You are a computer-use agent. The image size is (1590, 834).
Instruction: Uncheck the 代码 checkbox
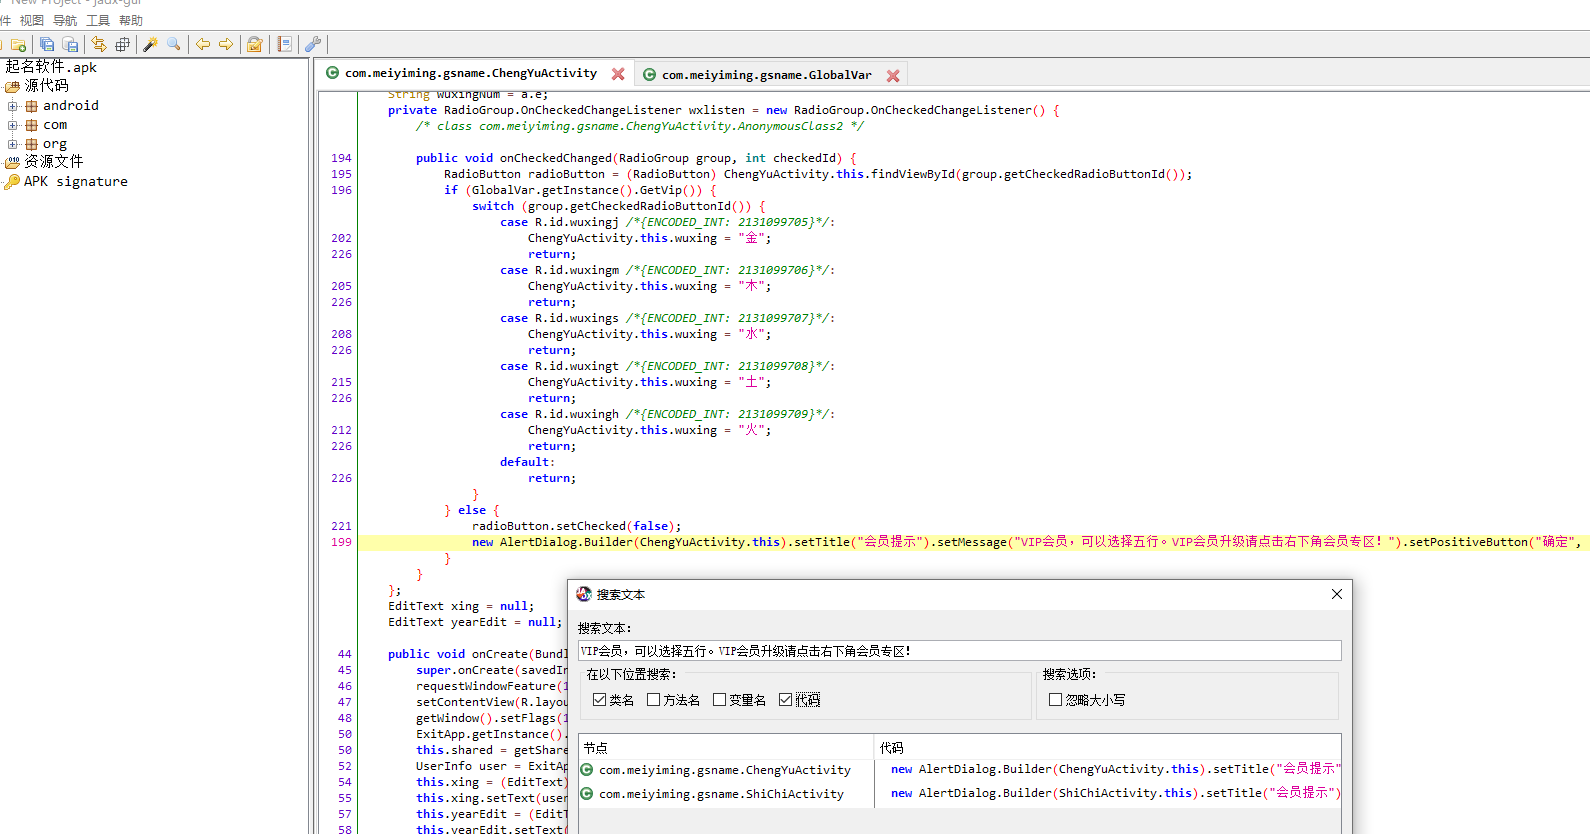click(x=785, y=700)
